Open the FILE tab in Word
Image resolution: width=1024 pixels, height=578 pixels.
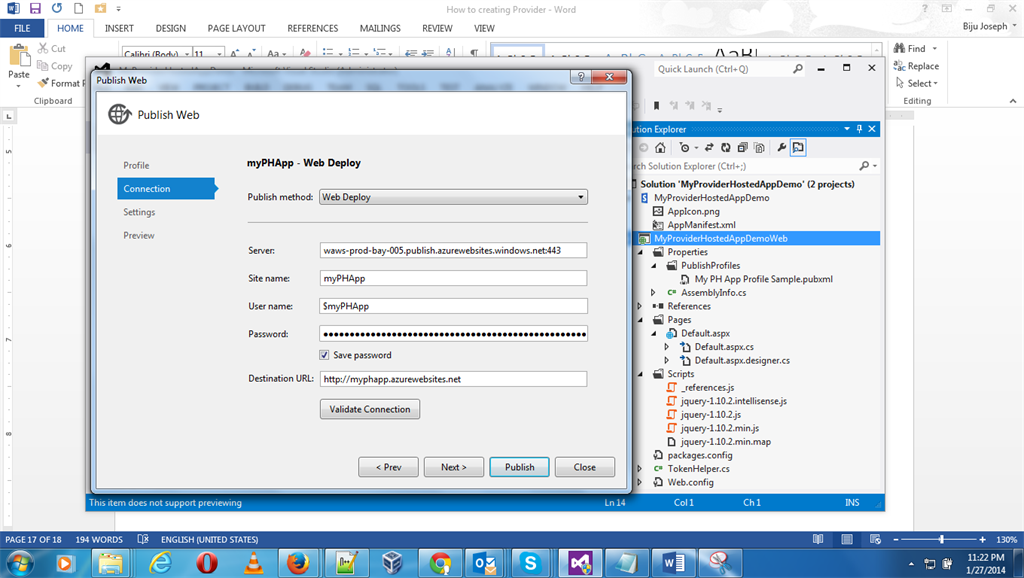pos(22,28)
